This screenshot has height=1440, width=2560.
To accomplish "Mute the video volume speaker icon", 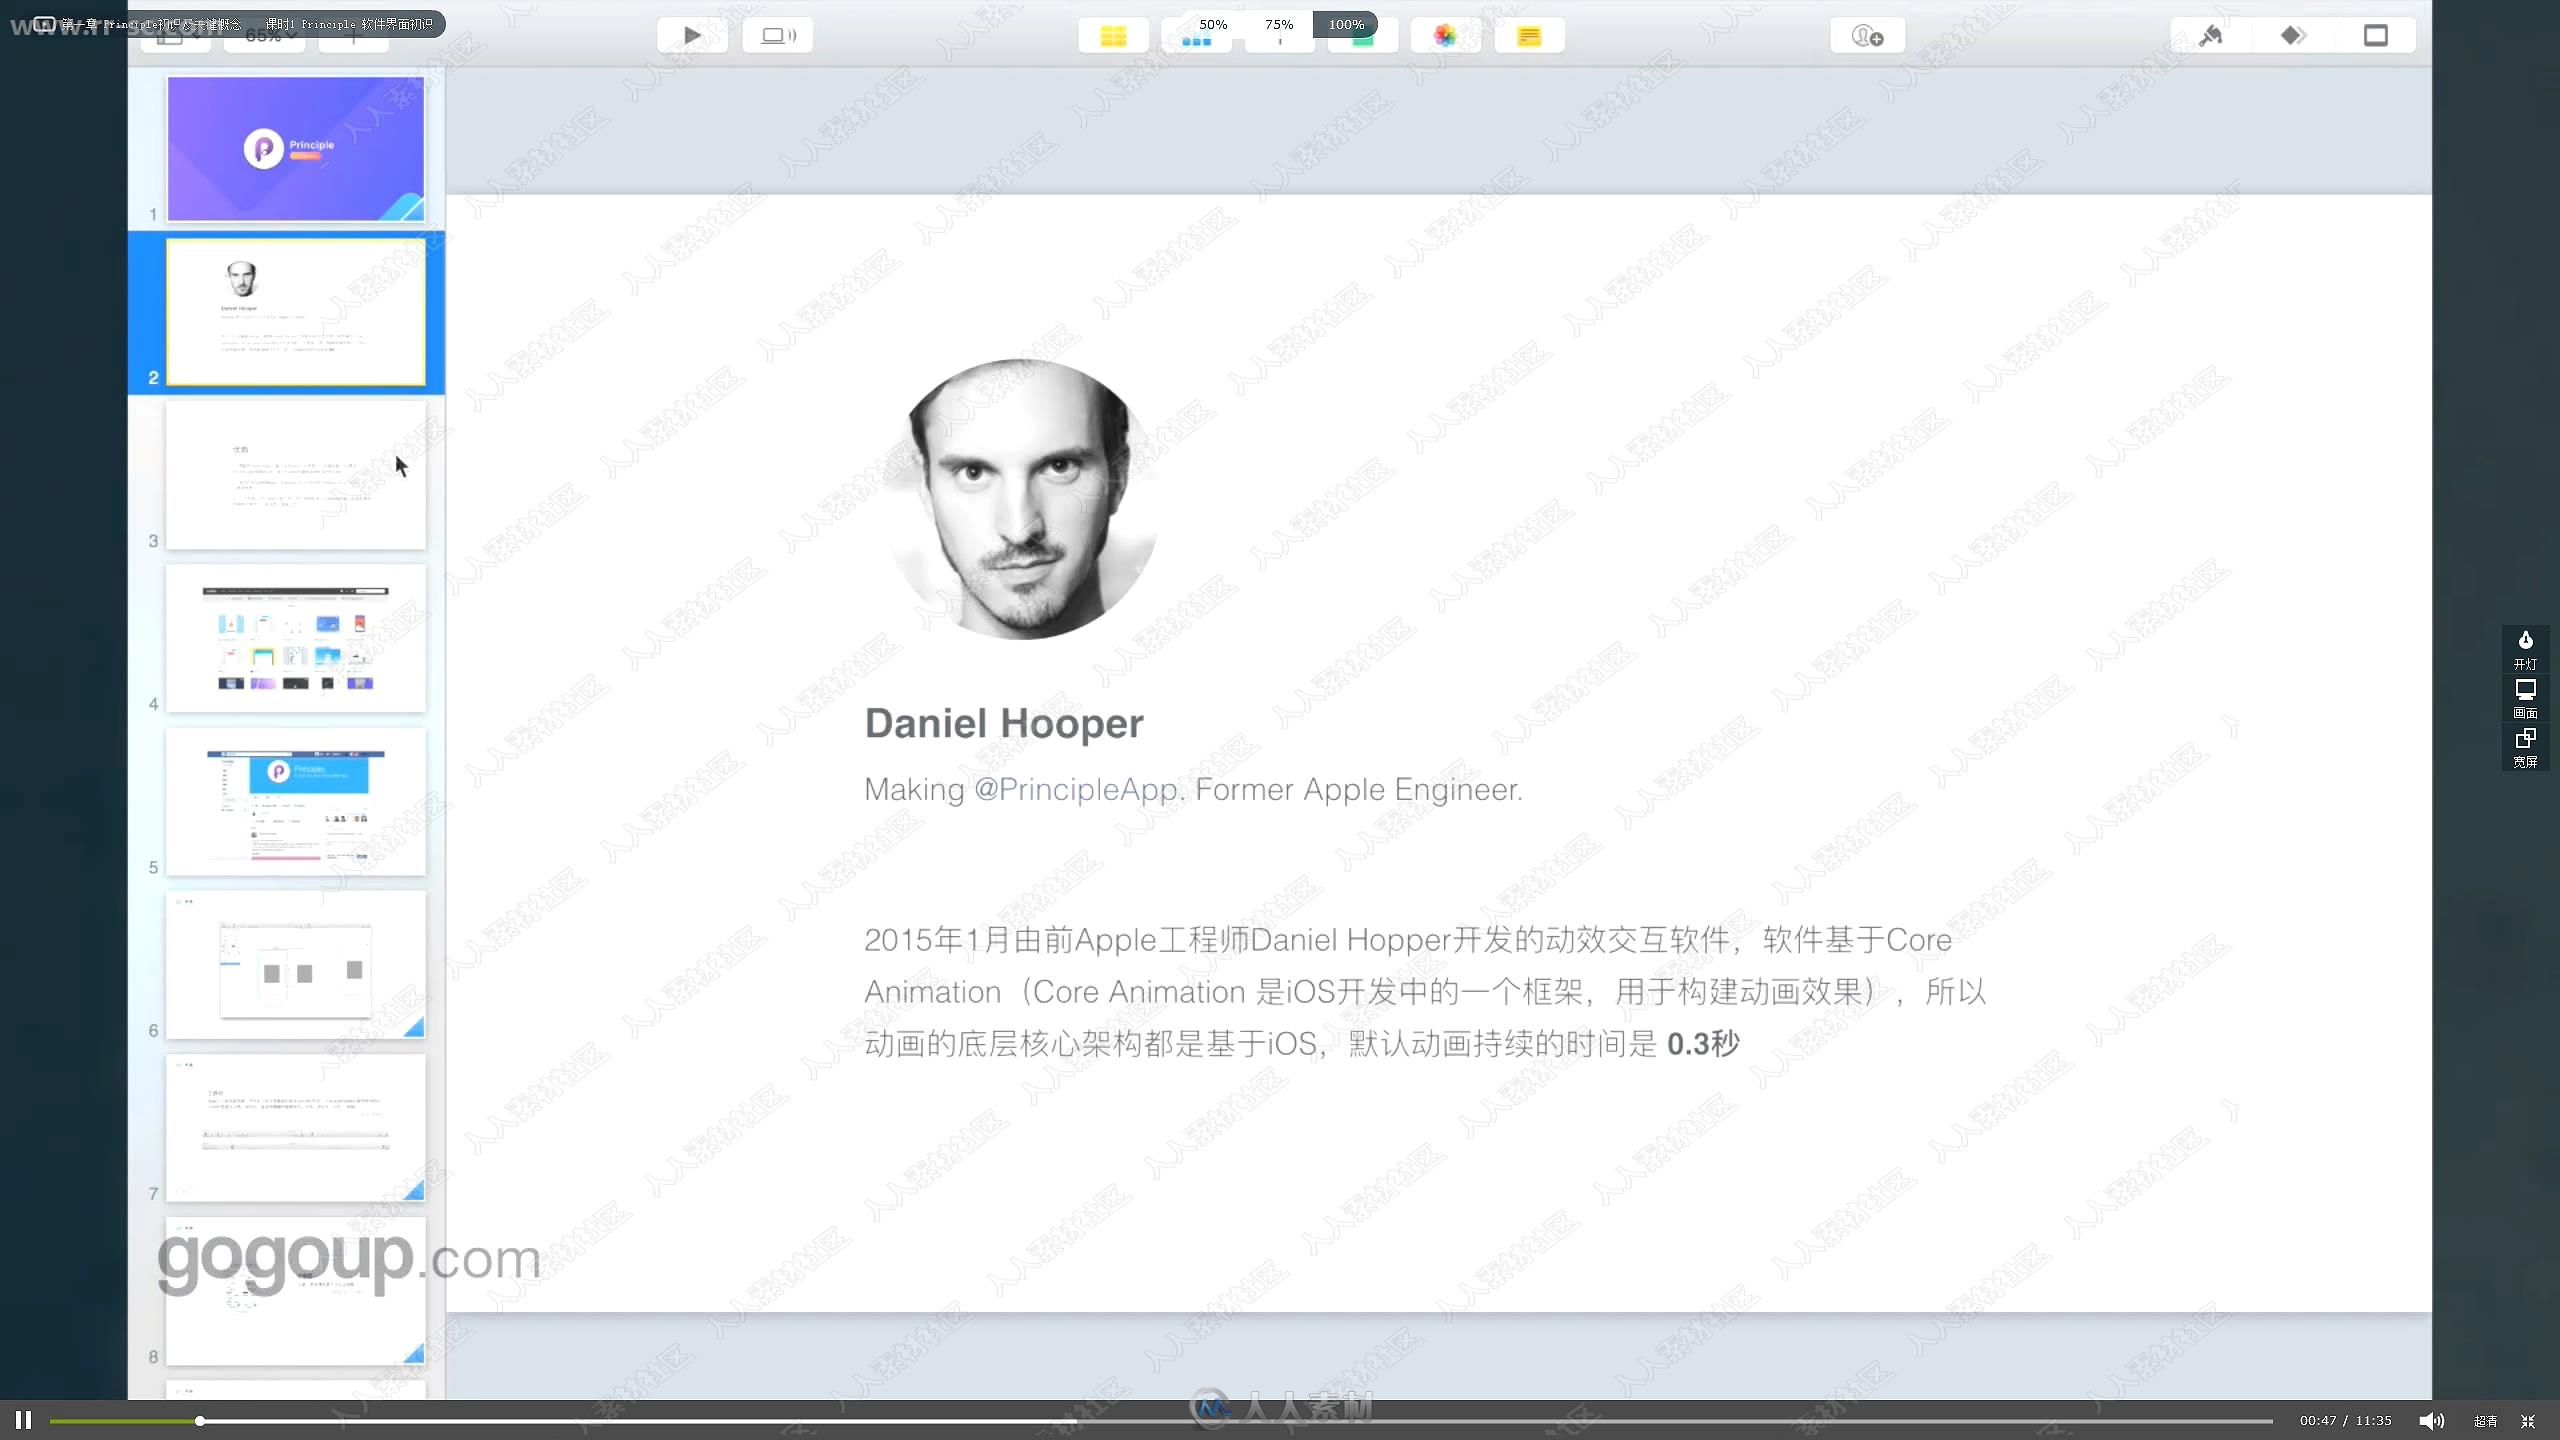I will pos(2431,1421).
